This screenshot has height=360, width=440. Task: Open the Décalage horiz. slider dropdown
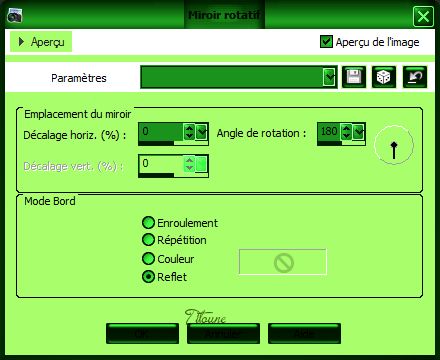tap(202, 132)
